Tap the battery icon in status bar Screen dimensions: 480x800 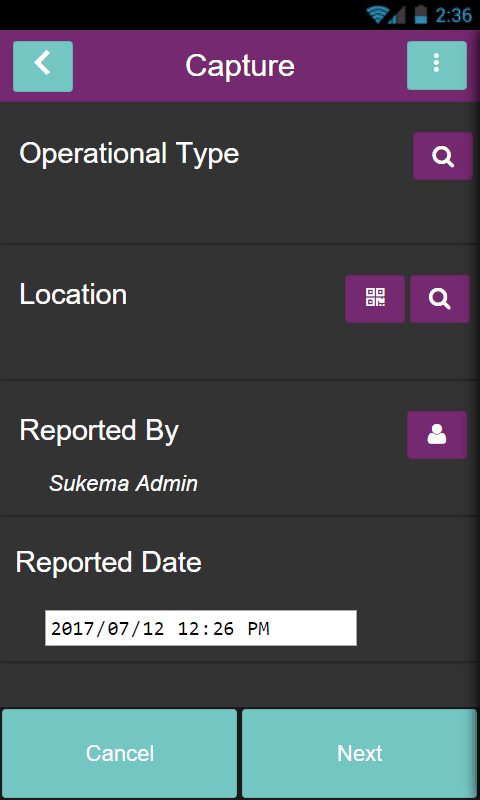(420, 15)
